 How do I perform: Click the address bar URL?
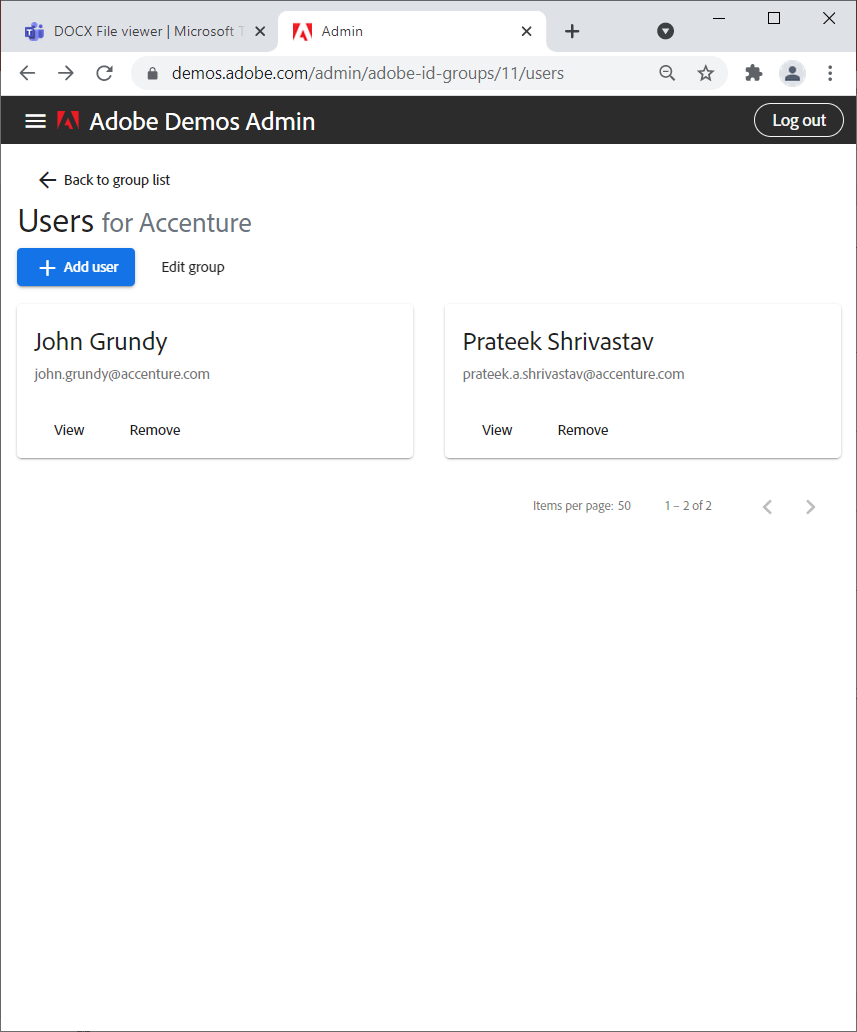pyautogui.click(x=367, y=73)
